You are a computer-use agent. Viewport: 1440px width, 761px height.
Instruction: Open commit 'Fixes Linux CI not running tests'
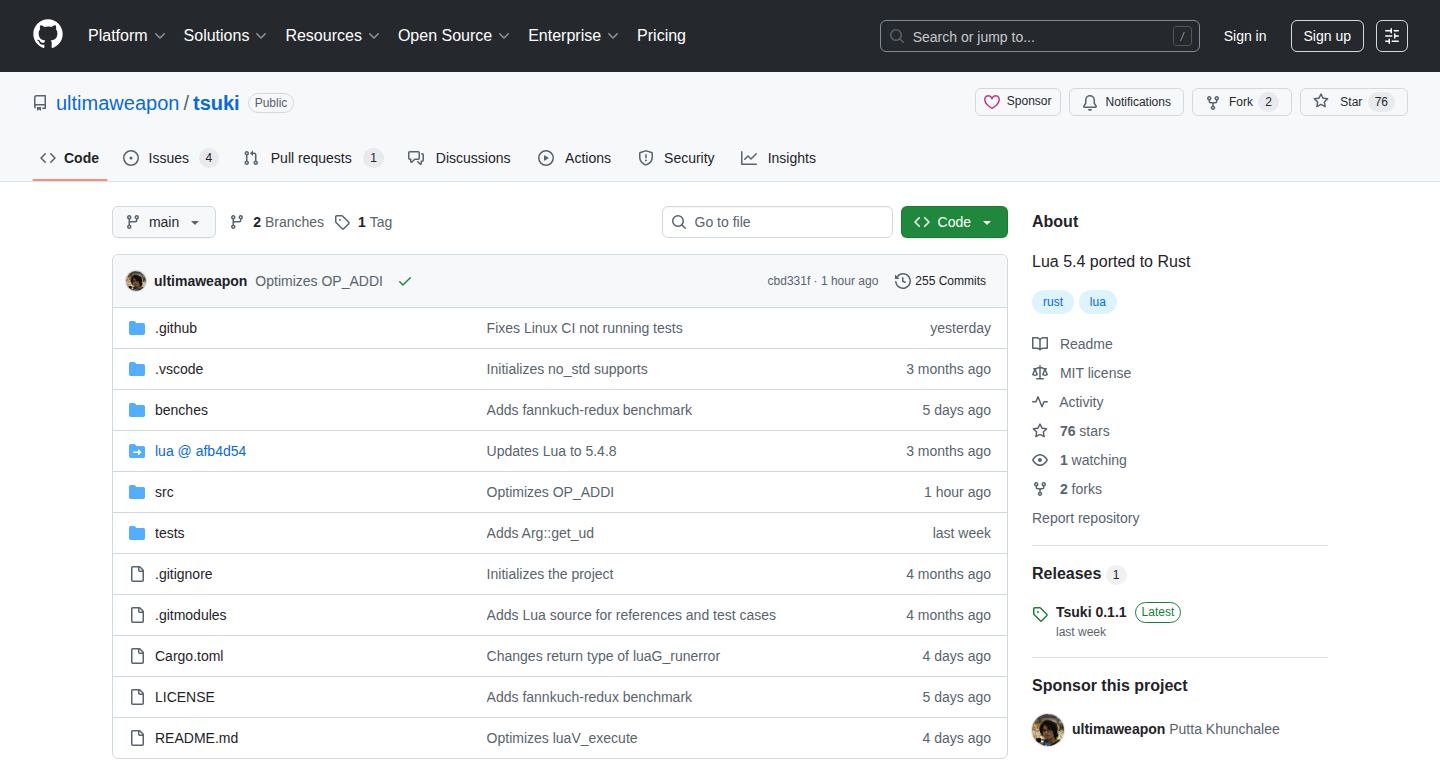(x=585, y=328)
